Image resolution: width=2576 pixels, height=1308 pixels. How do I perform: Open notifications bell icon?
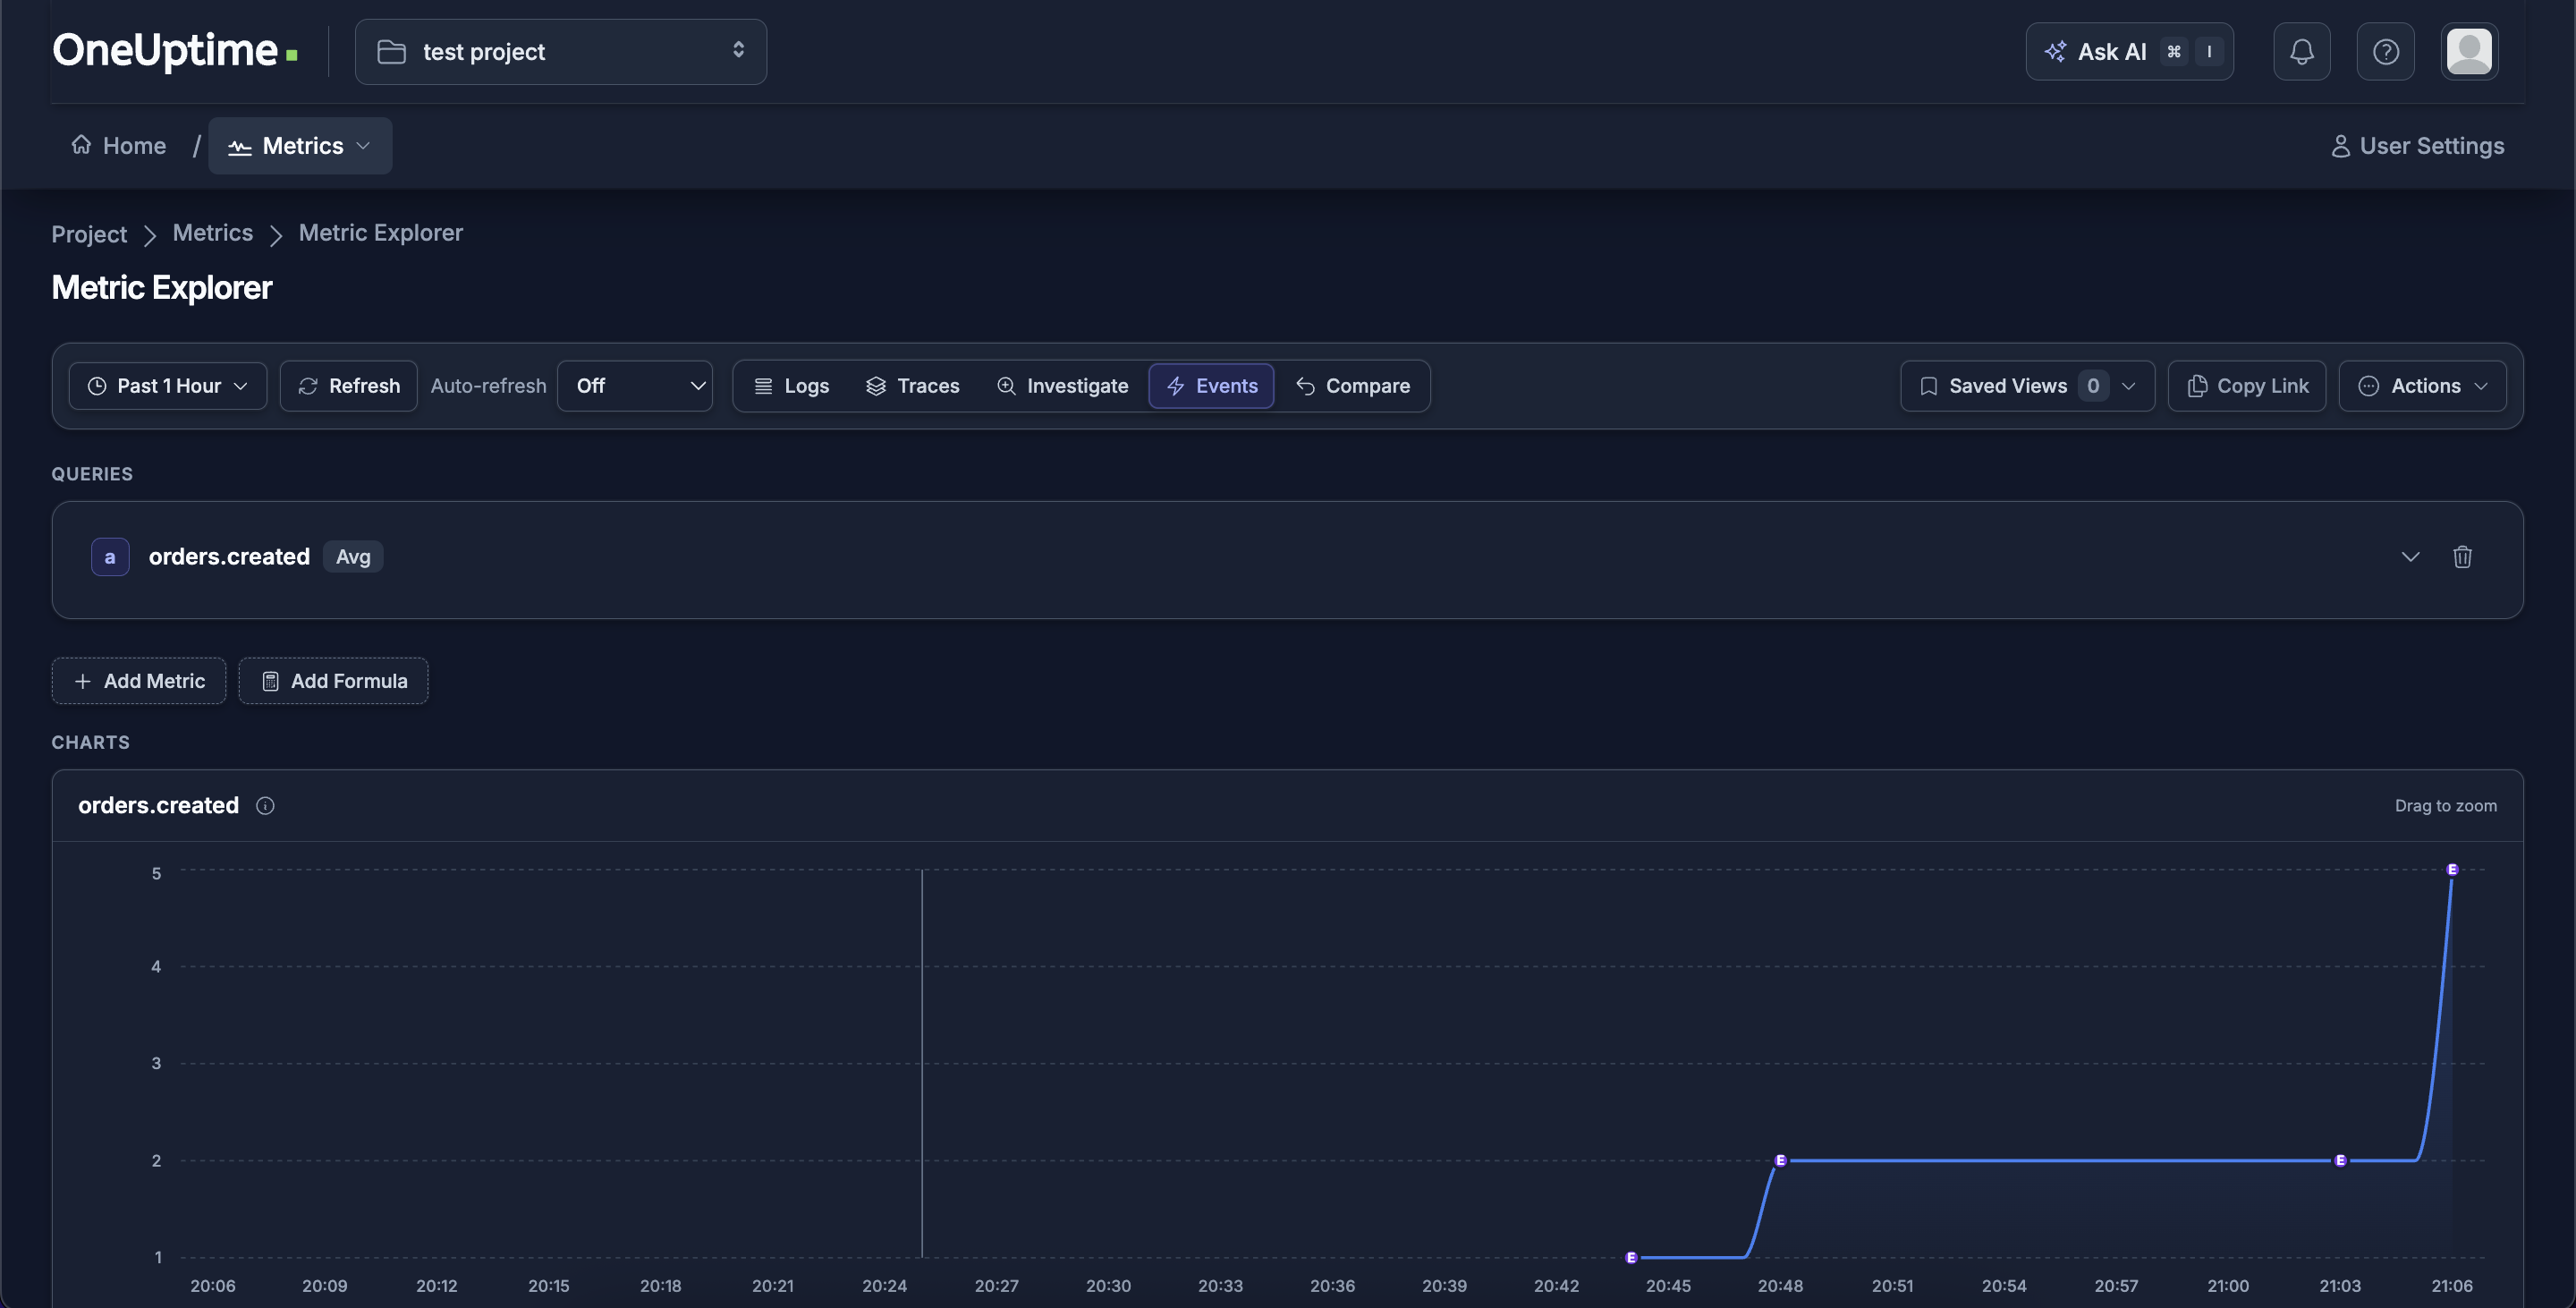tap(2301, 52)
